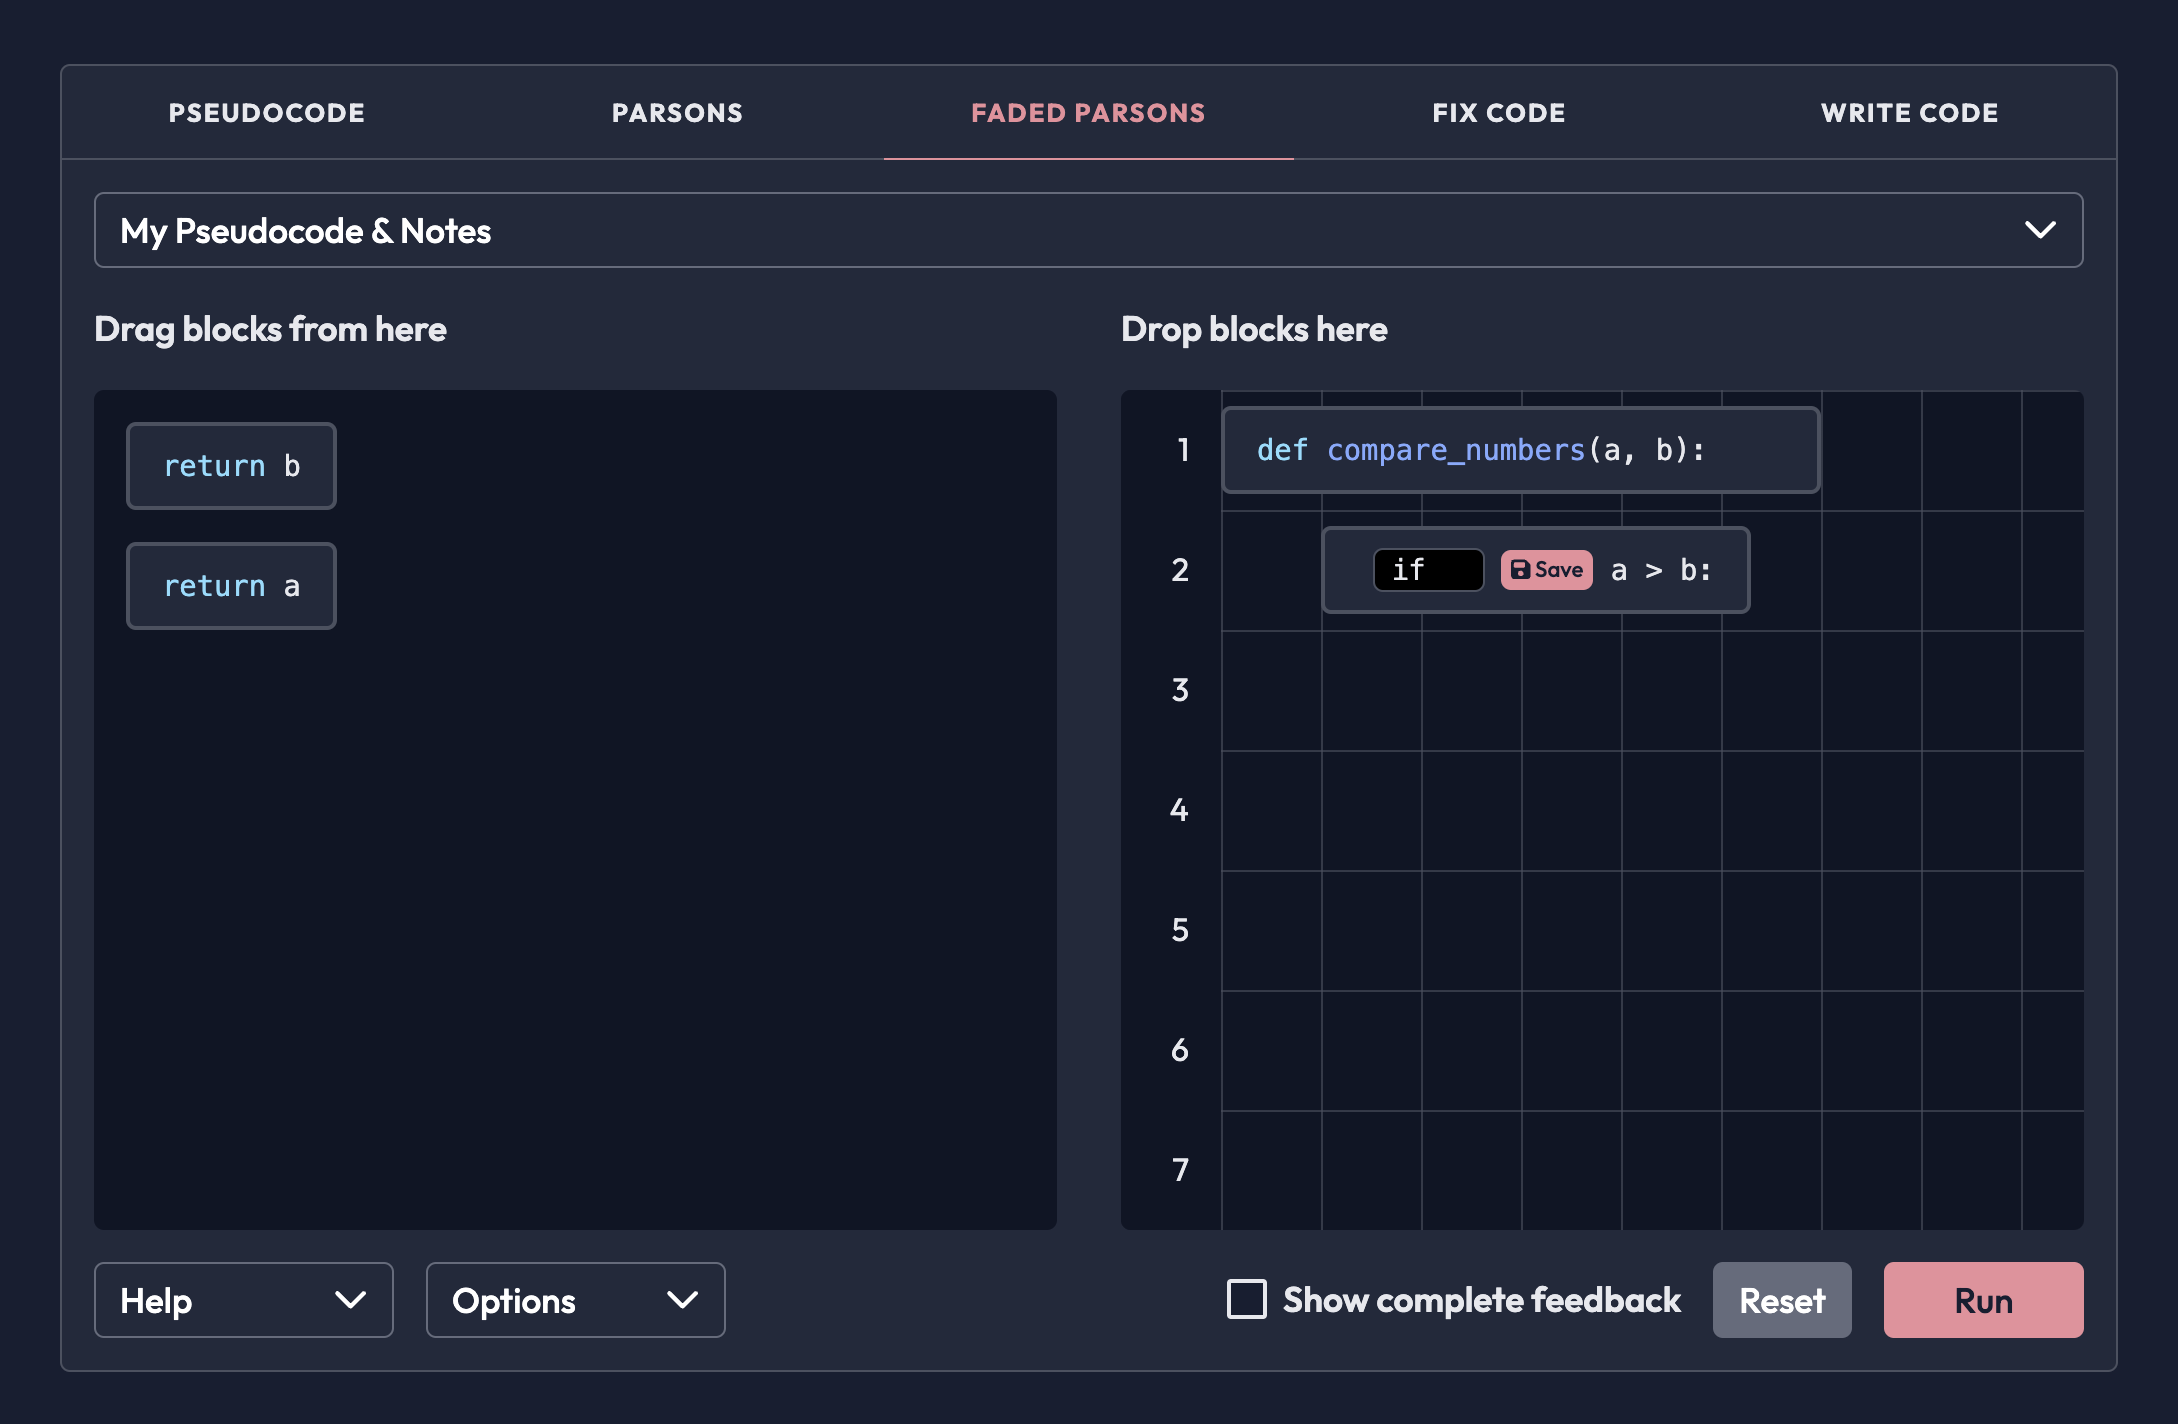This screenshot has height=1424, width=2178.
Task: Switch to the Pseudocode tab
Action: [x=267, y=113]
